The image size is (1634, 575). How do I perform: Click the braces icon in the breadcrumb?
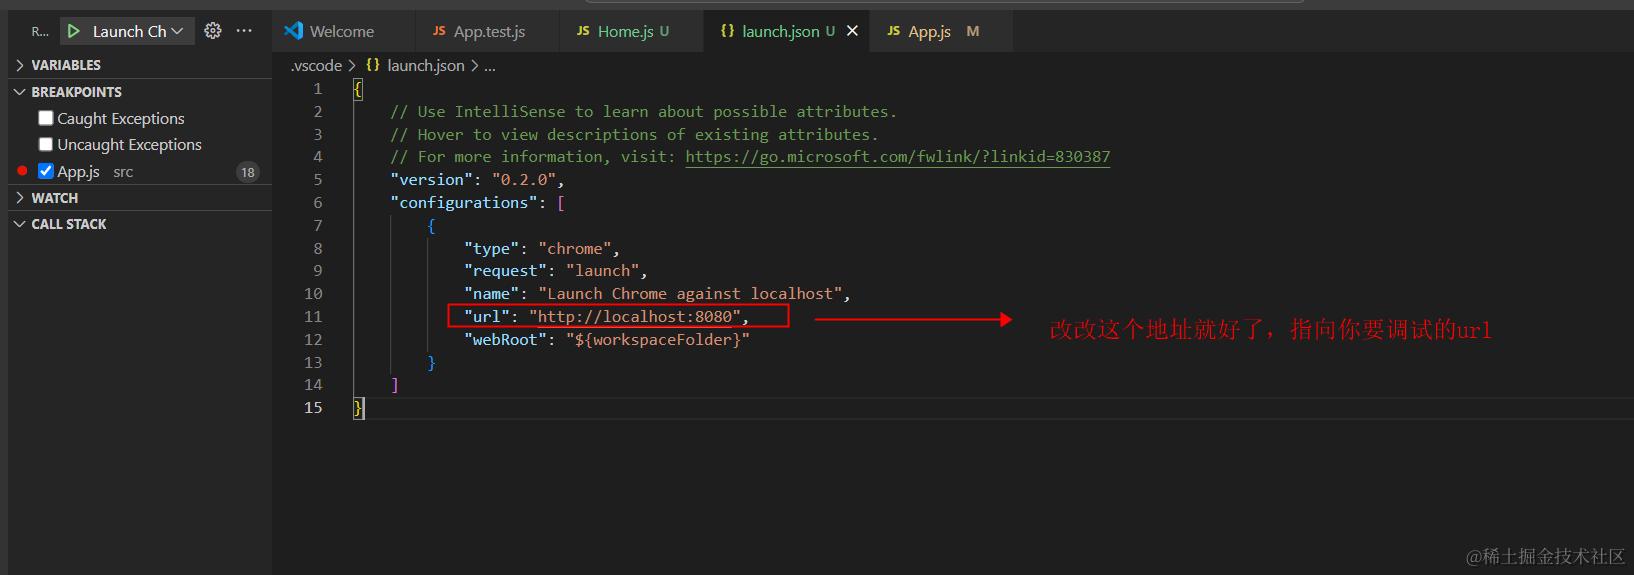(372, 65)
